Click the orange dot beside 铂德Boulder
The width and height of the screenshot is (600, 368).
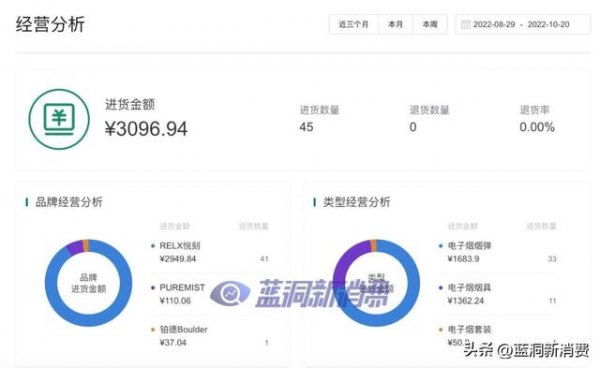tap(153, 329)
